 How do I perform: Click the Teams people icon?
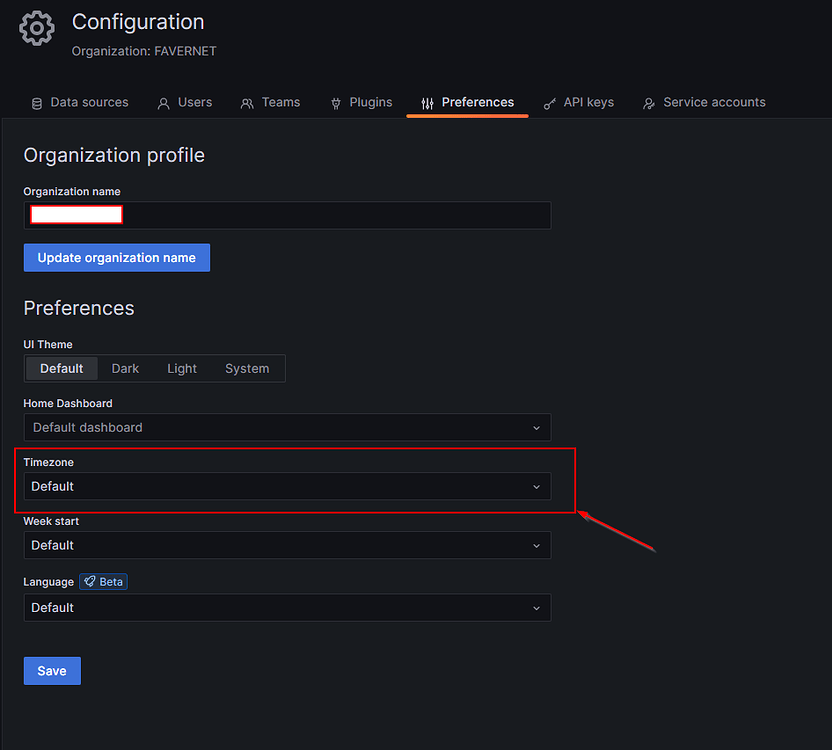(247, 102)
